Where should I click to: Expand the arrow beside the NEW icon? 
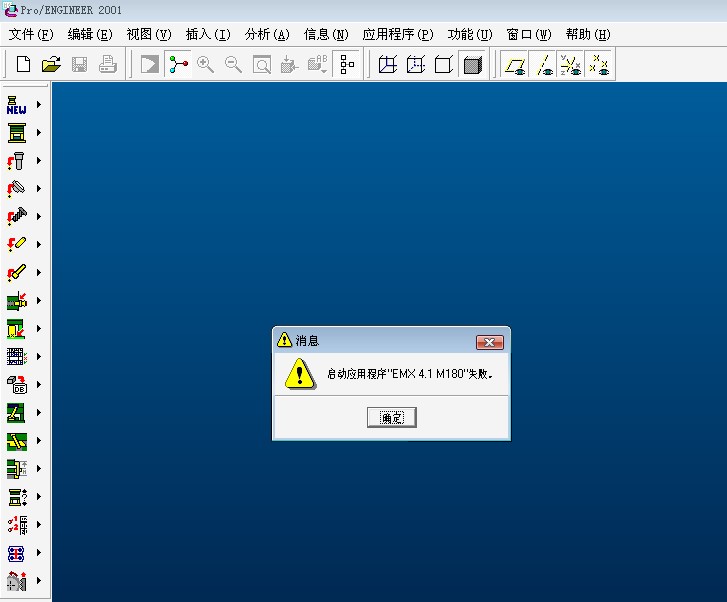[x=39, y=105]
